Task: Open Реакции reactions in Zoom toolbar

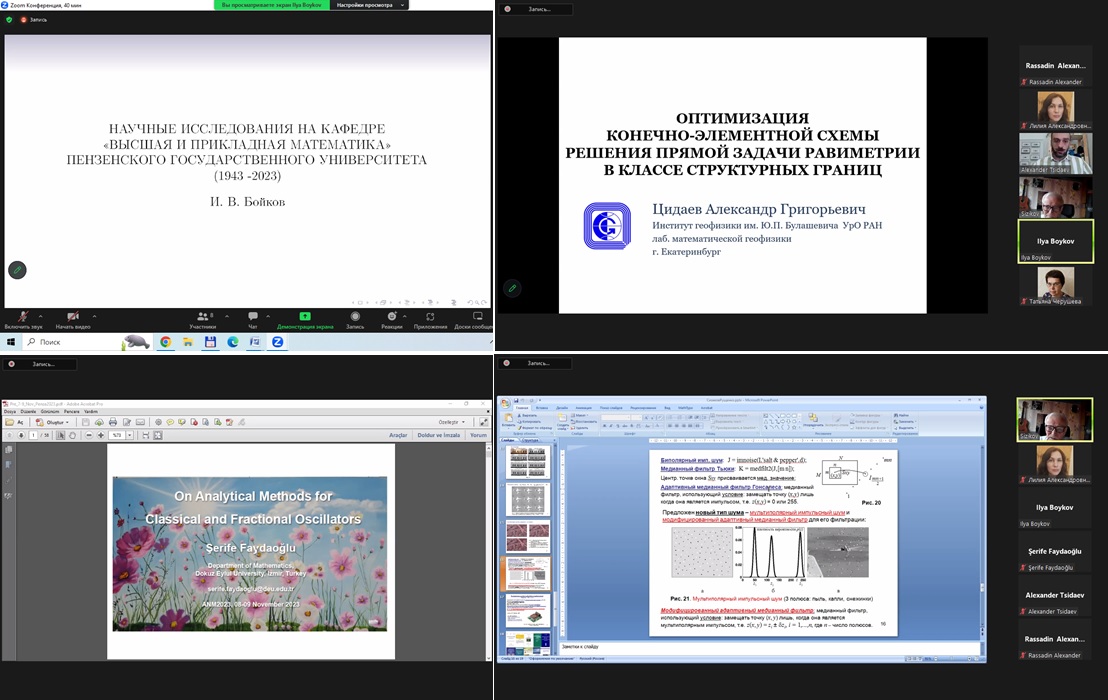Action: click(x=391, y=318)
